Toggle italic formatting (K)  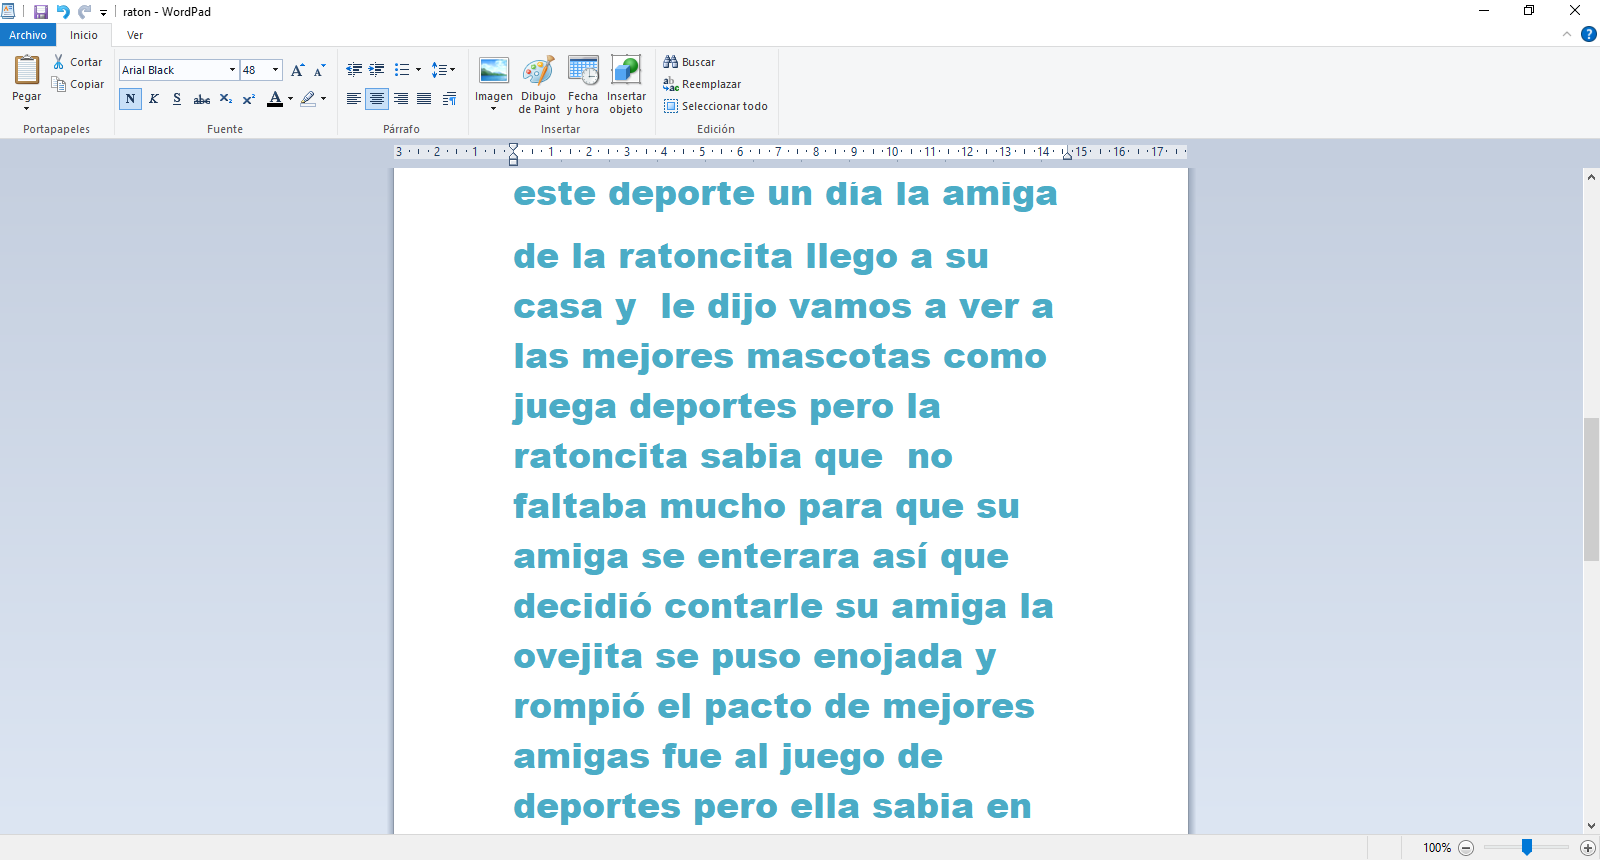point(154,99)
